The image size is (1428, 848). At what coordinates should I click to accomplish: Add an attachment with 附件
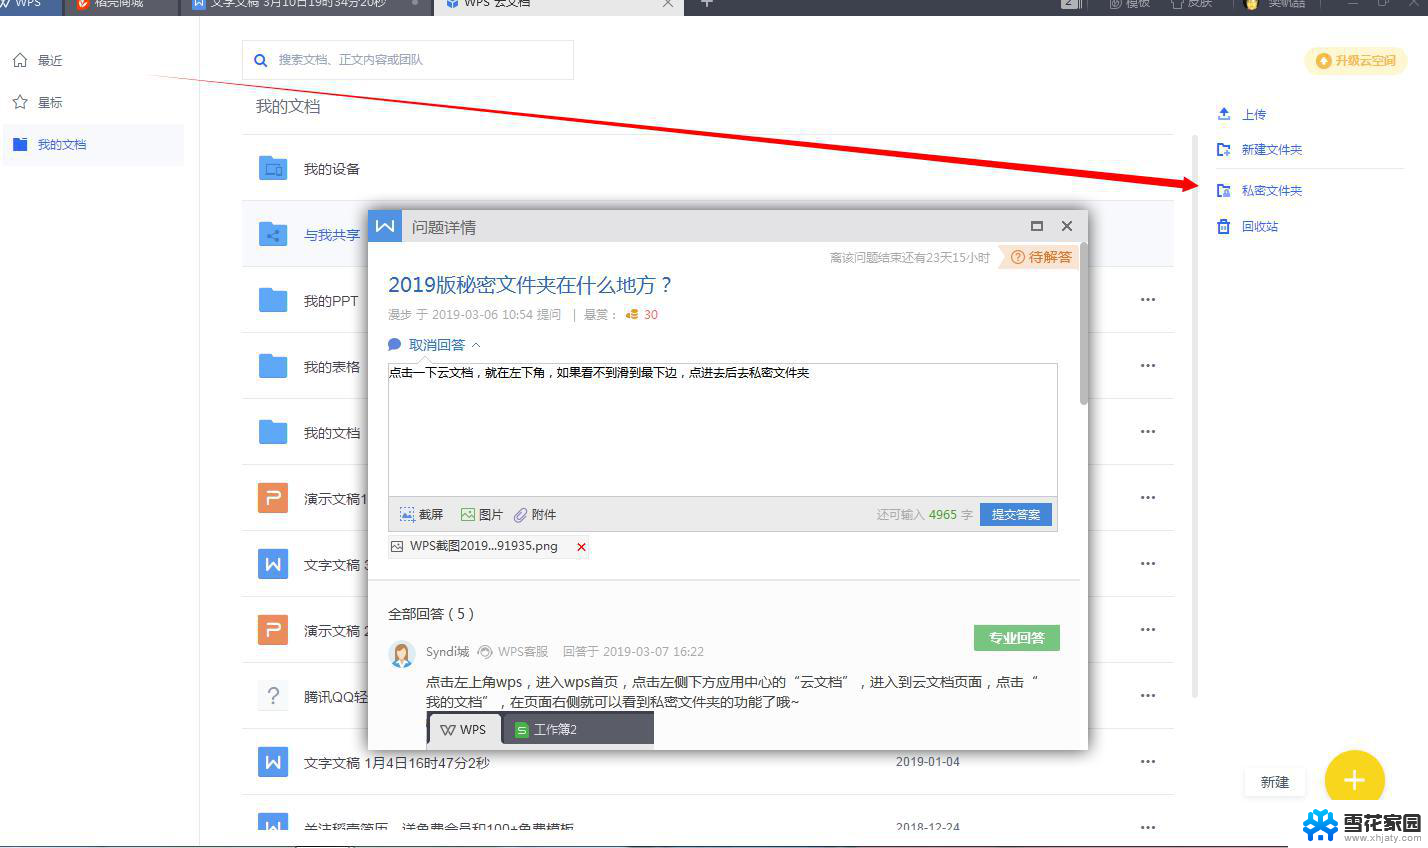click(535, 515)
